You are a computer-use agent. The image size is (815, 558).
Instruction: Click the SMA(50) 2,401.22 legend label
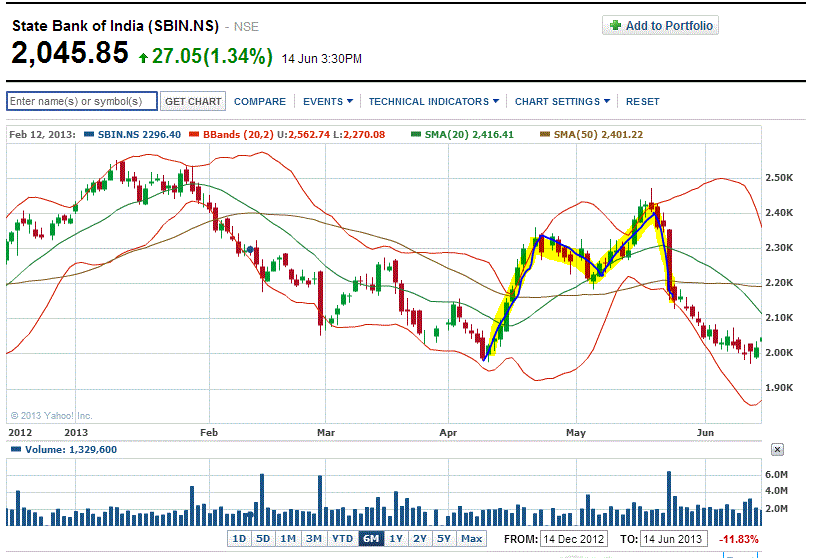598,135
